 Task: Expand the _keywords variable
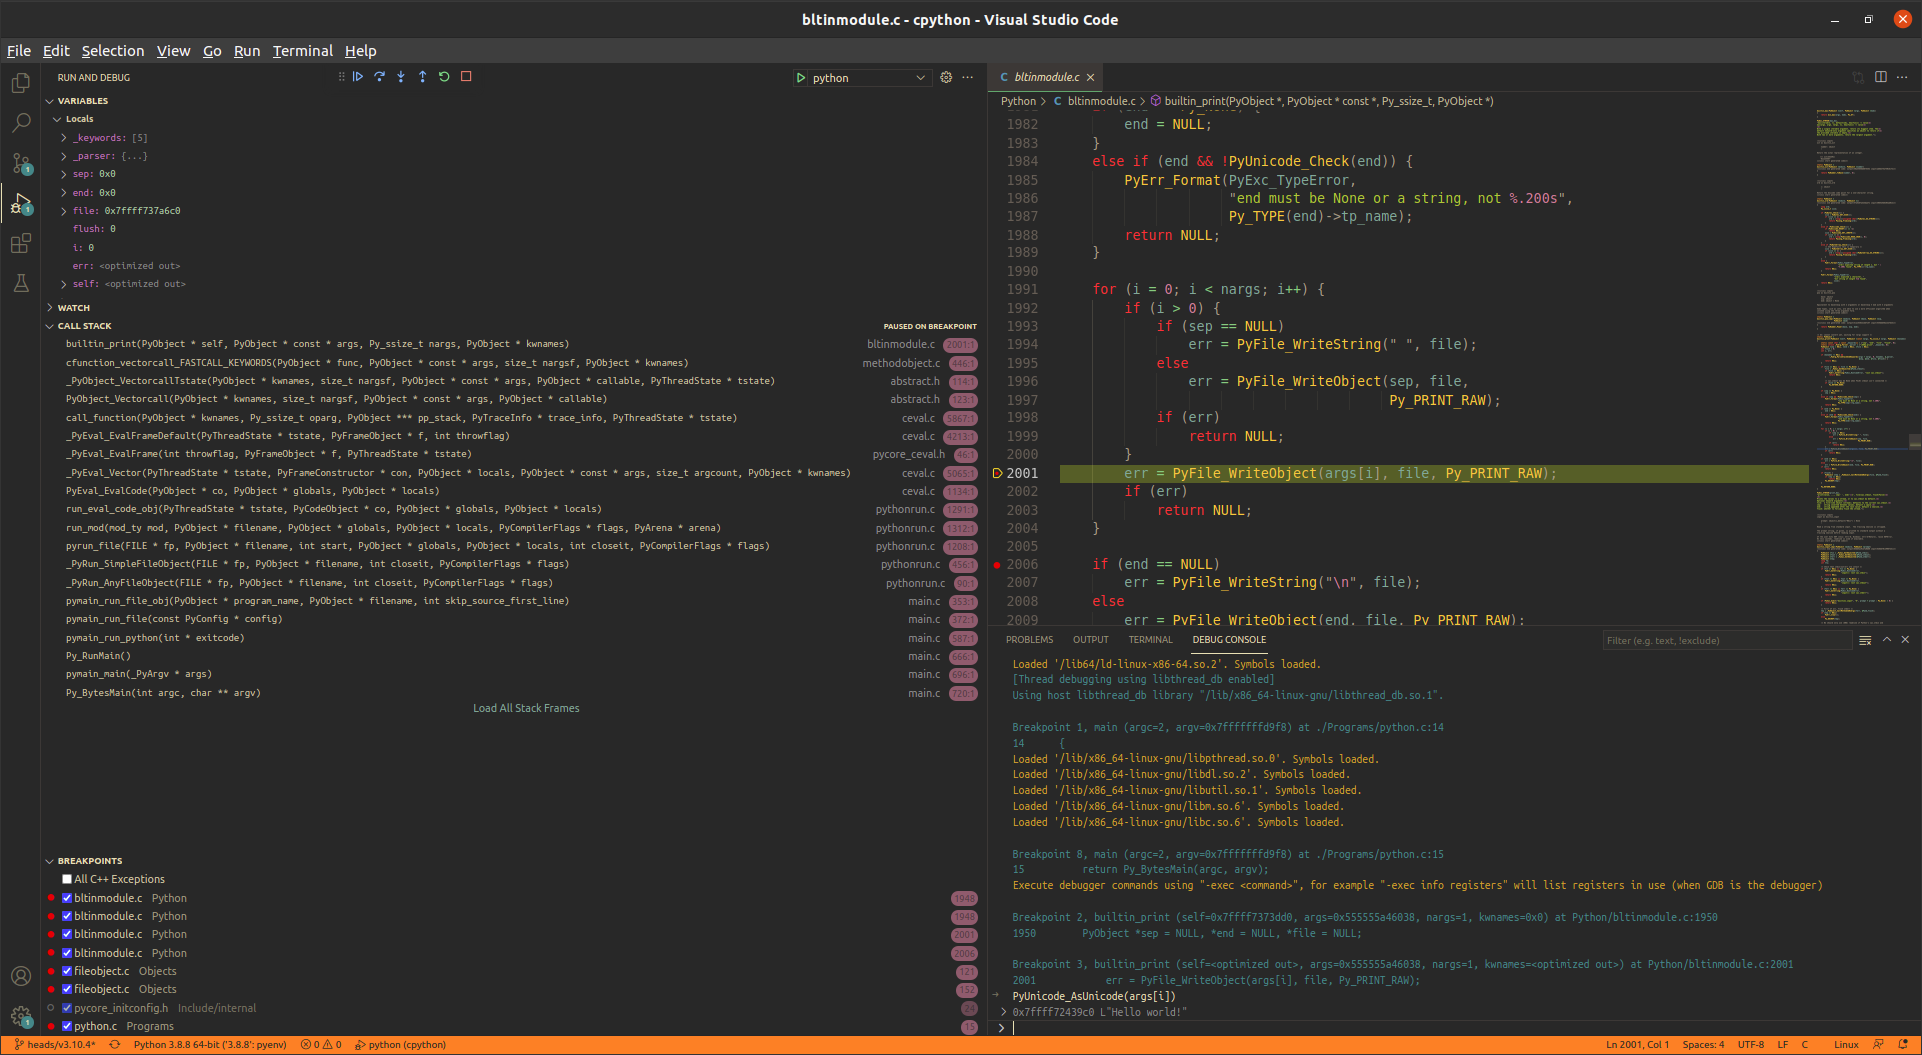point(64,138)
